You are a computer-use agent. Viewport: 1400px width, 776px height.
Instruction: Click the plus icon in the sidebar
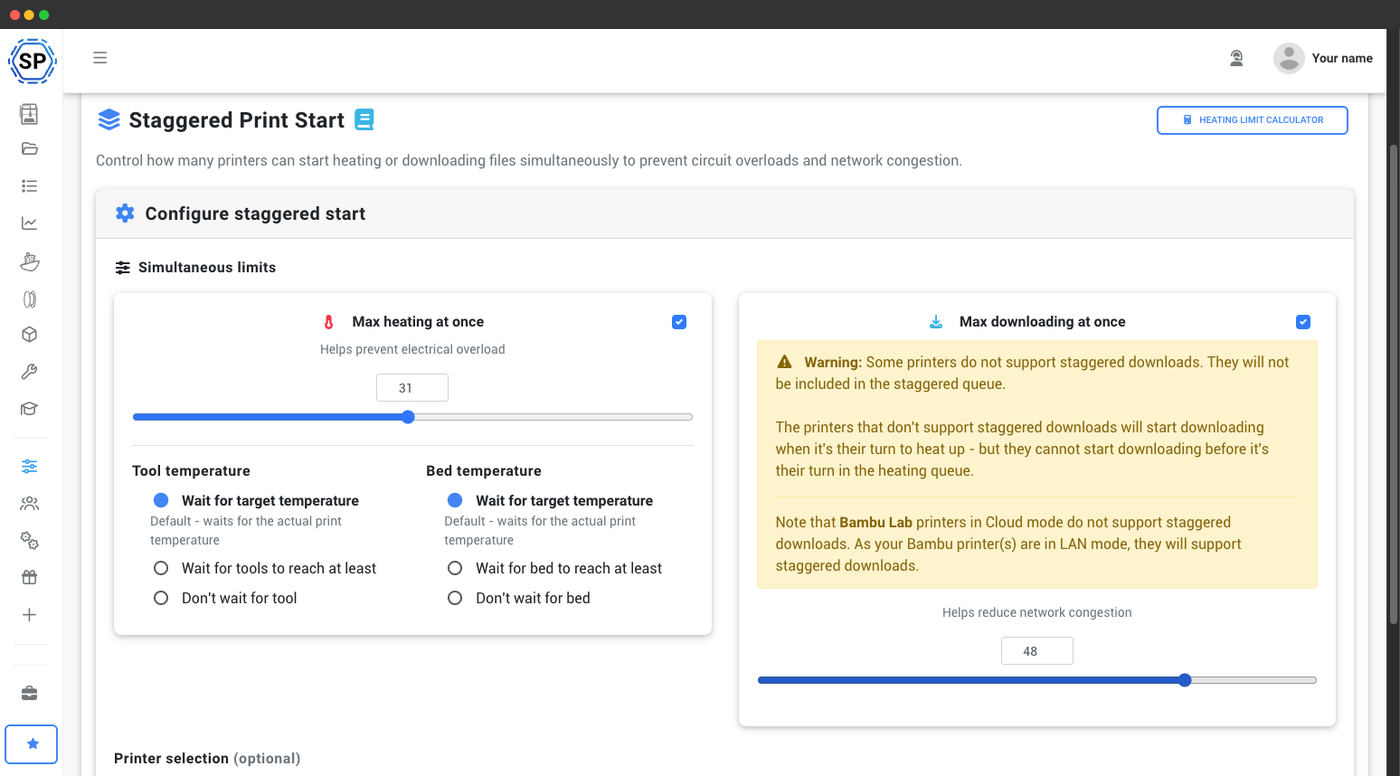click(x=29, y=615)
